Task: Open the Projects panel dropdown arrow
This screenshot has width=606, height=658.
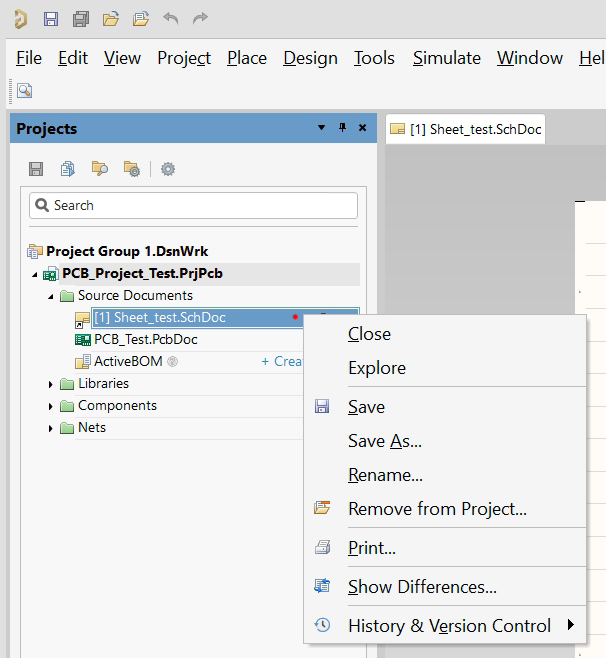Action: click(x=321, y=128)
